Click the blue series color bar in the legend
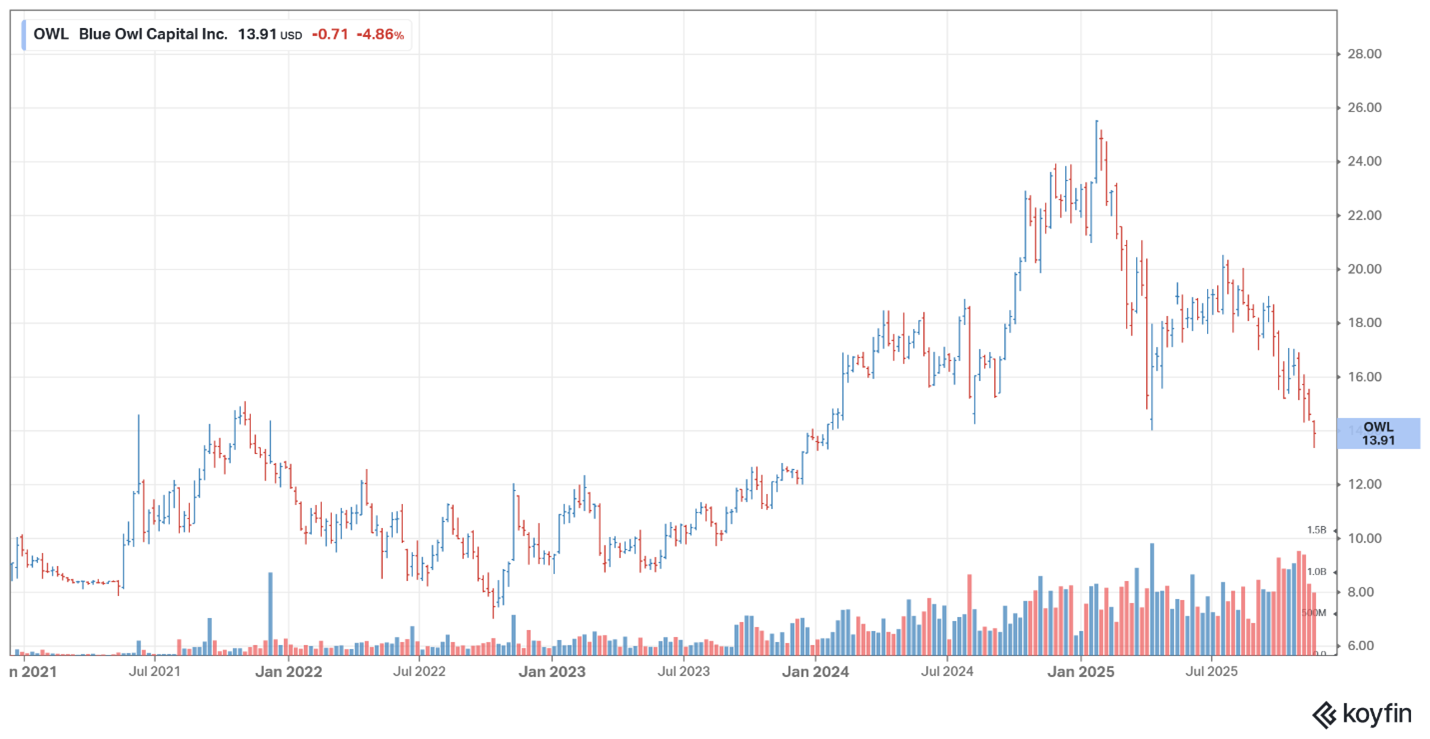This screenshot has height=739, width=1430. (24, 34)
